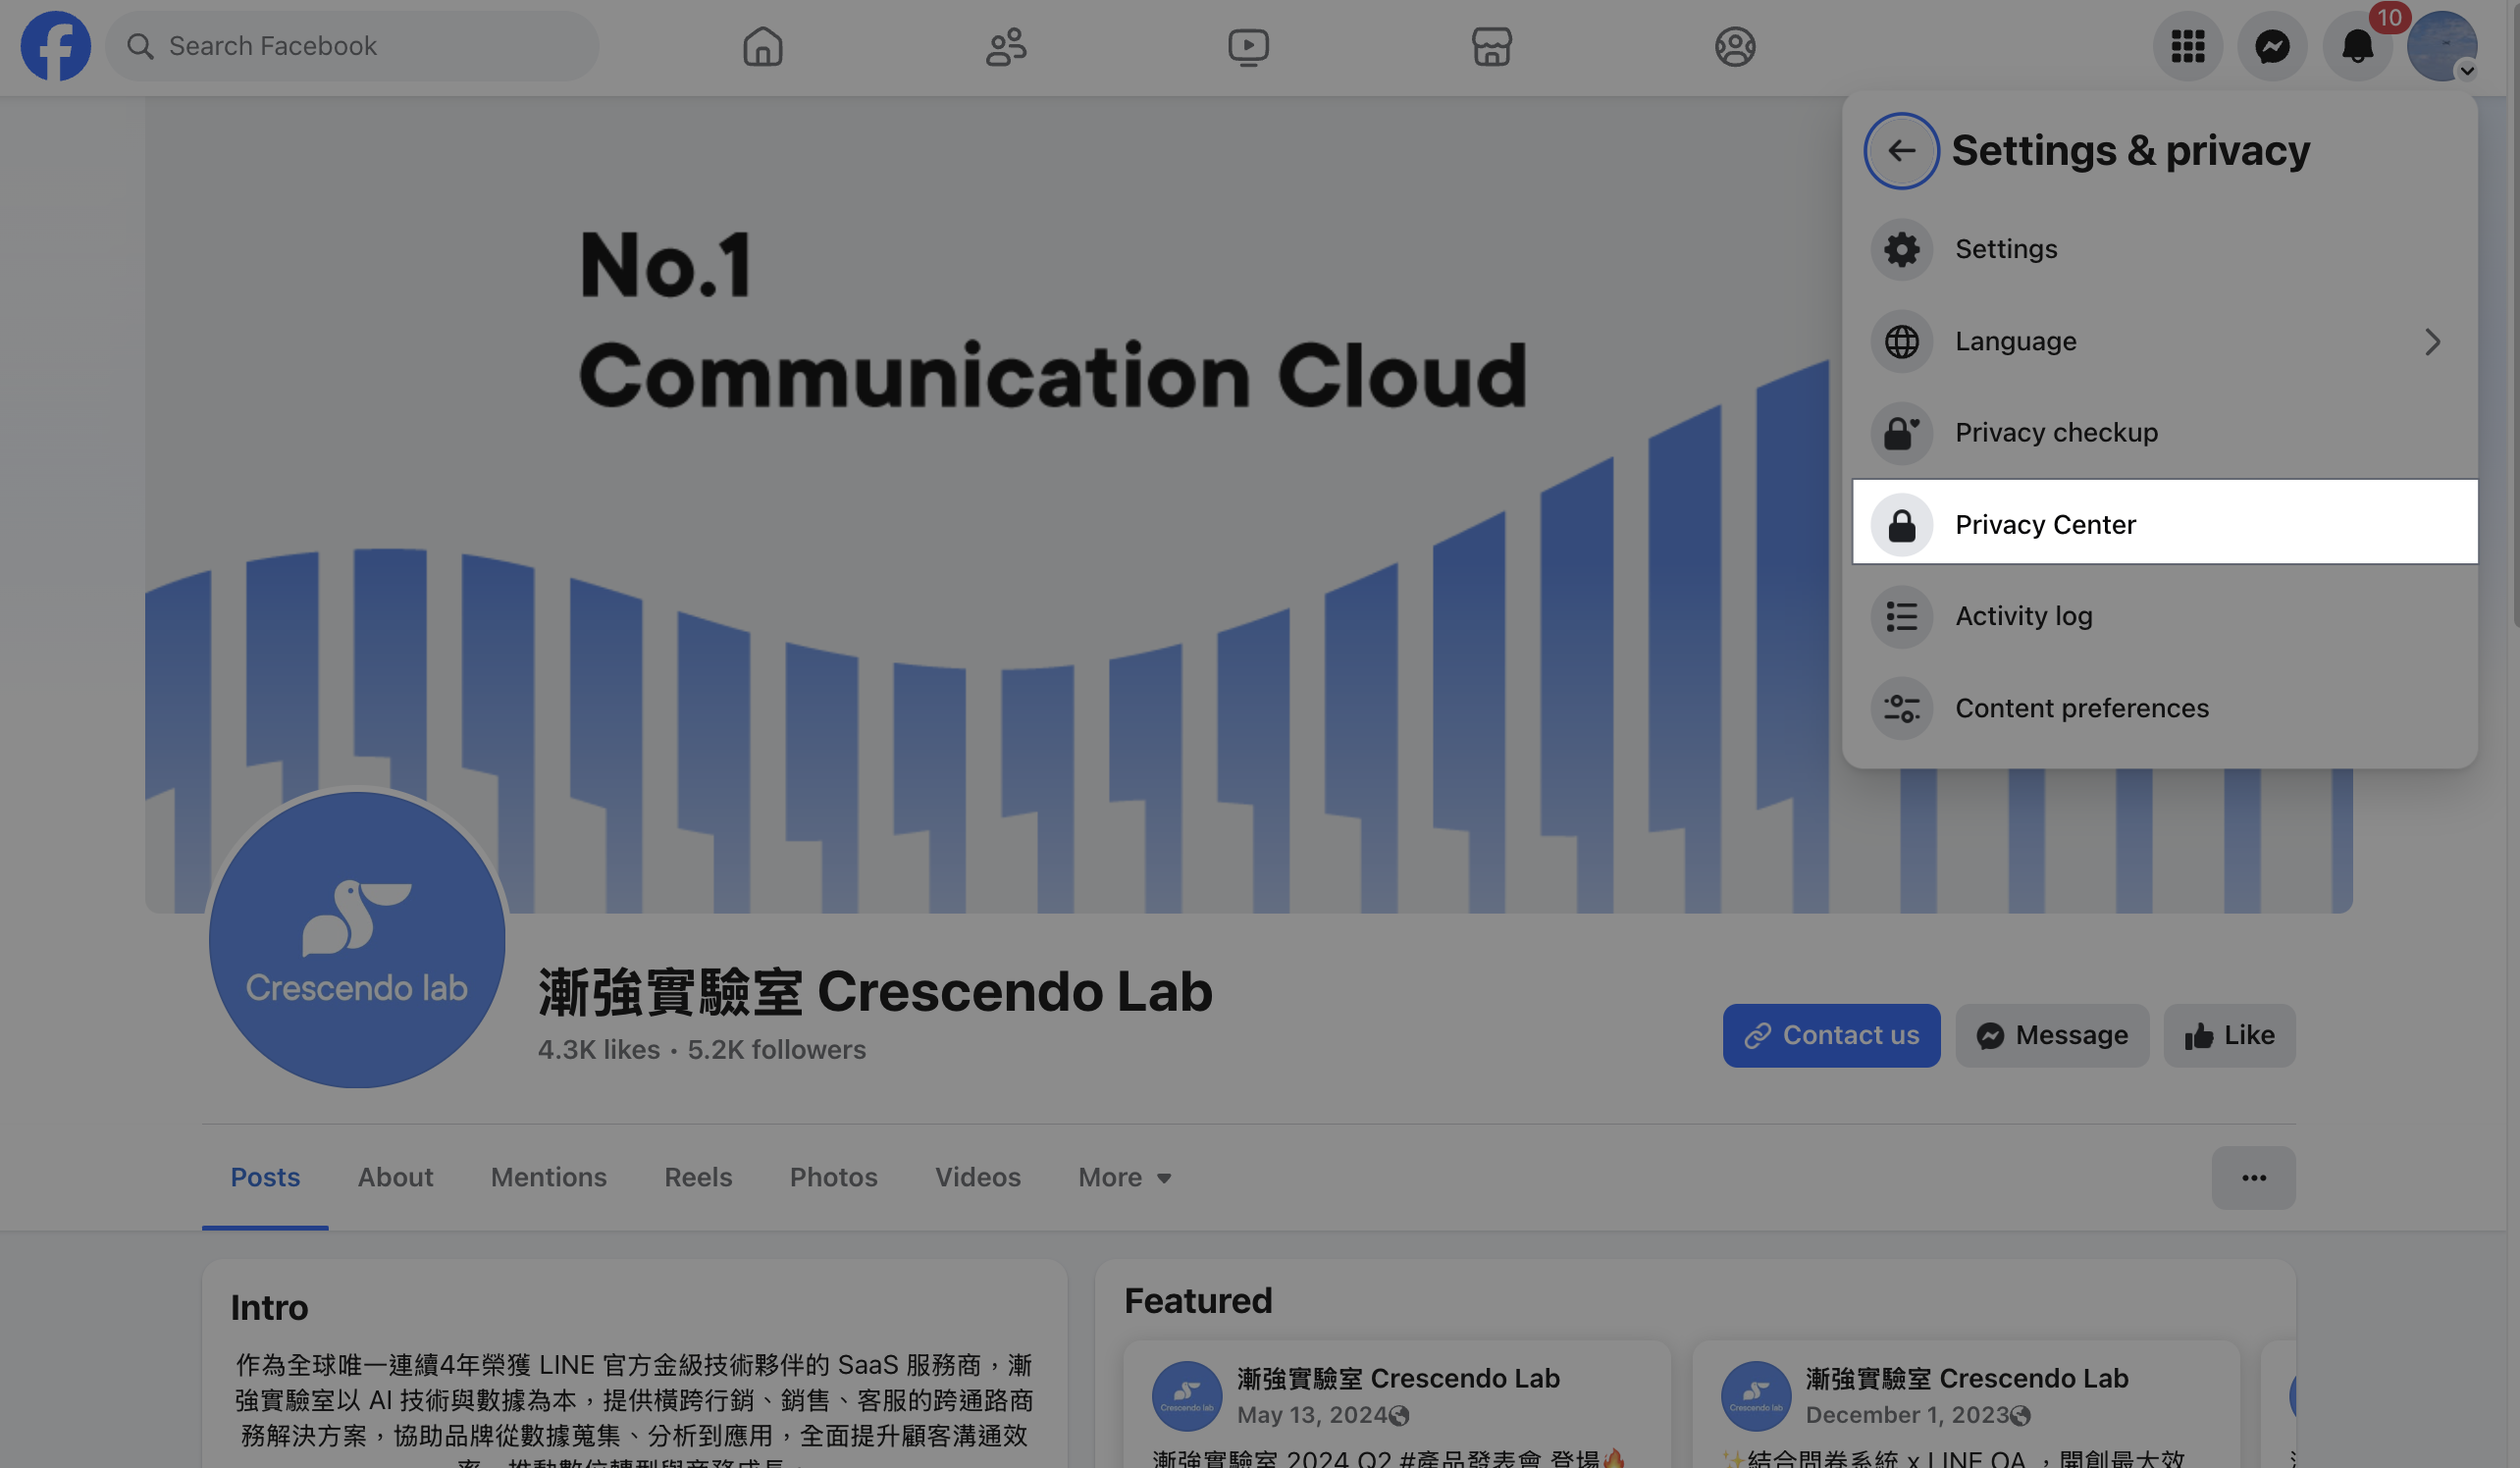Open the May 13, 2024 featured post date
The width and height of the screenshot is (2520, 1468).
point(1312,1415)
